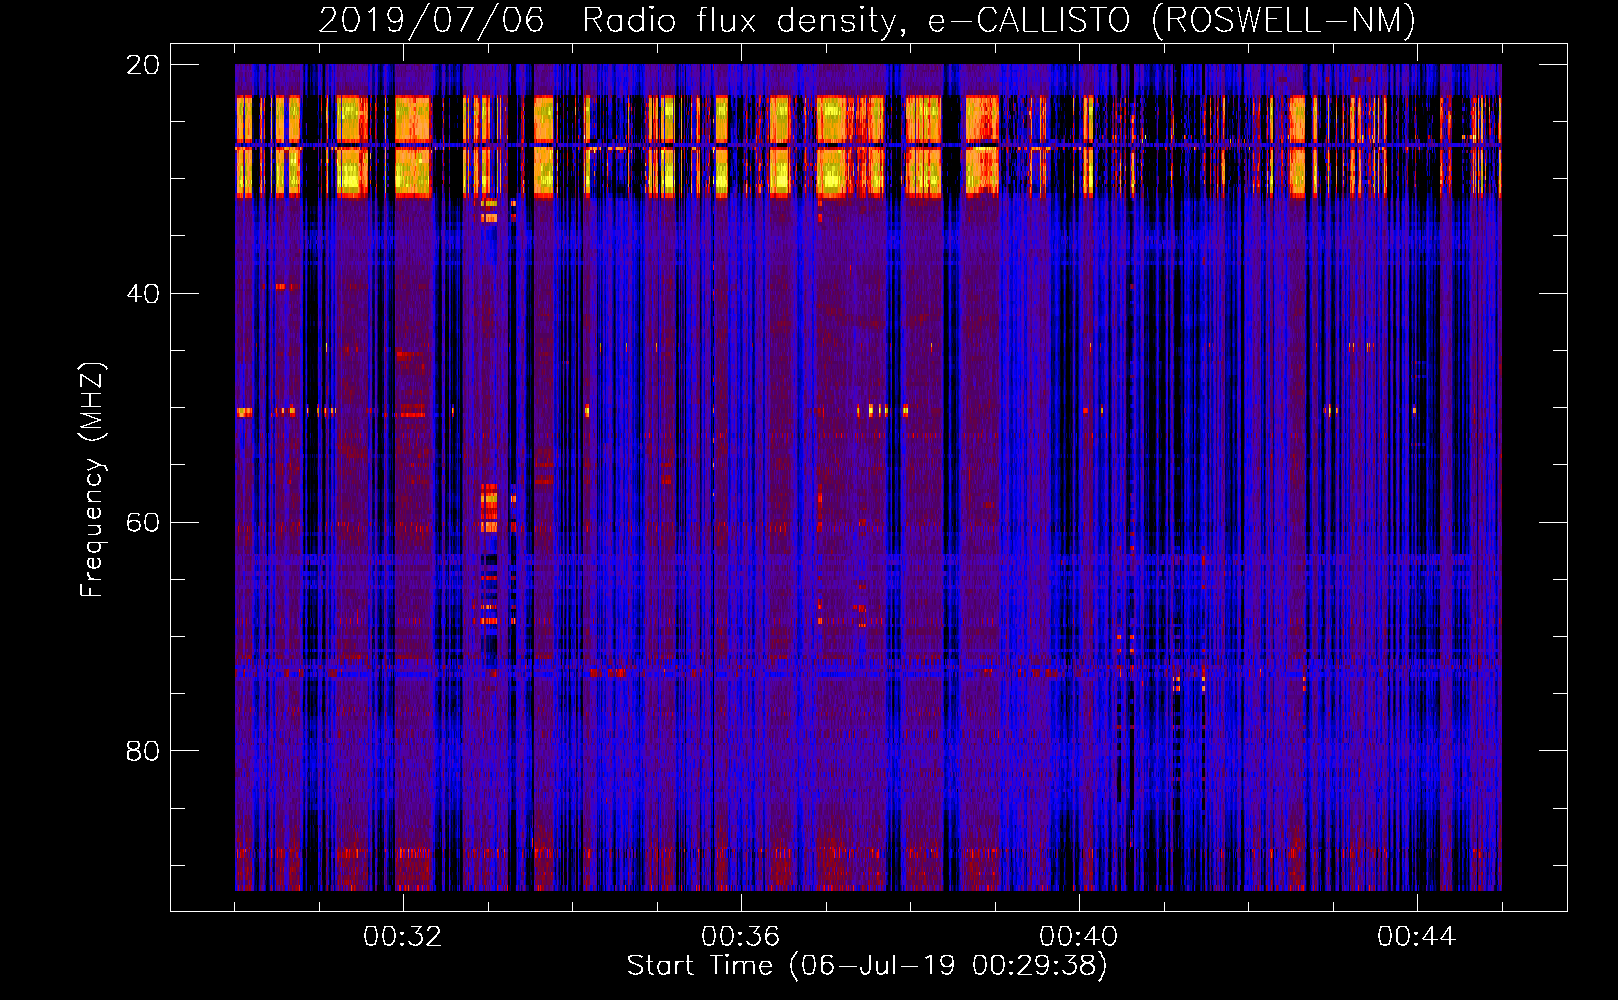Click the time tick label "00:32"
Image resolution: width=1618 pixels, height=1000 pixels.
pyautogui.click(x=402, y=937)
